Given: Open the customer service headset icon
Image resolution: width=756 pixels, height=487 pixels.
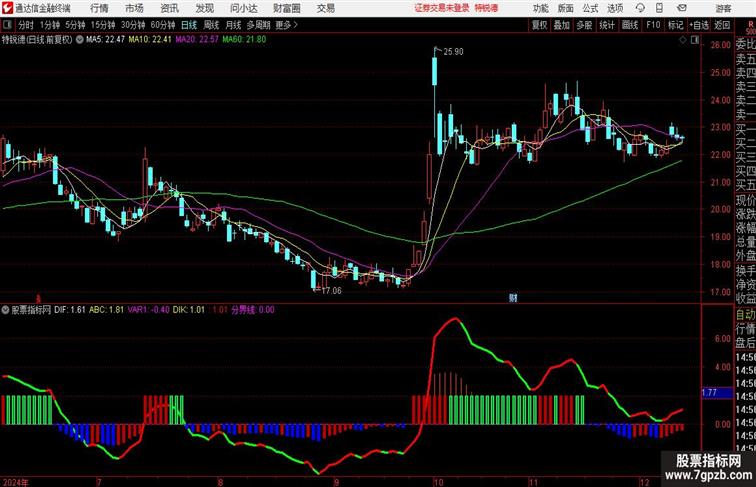Looking at the screenshot, I should click(x=640, y=8).
